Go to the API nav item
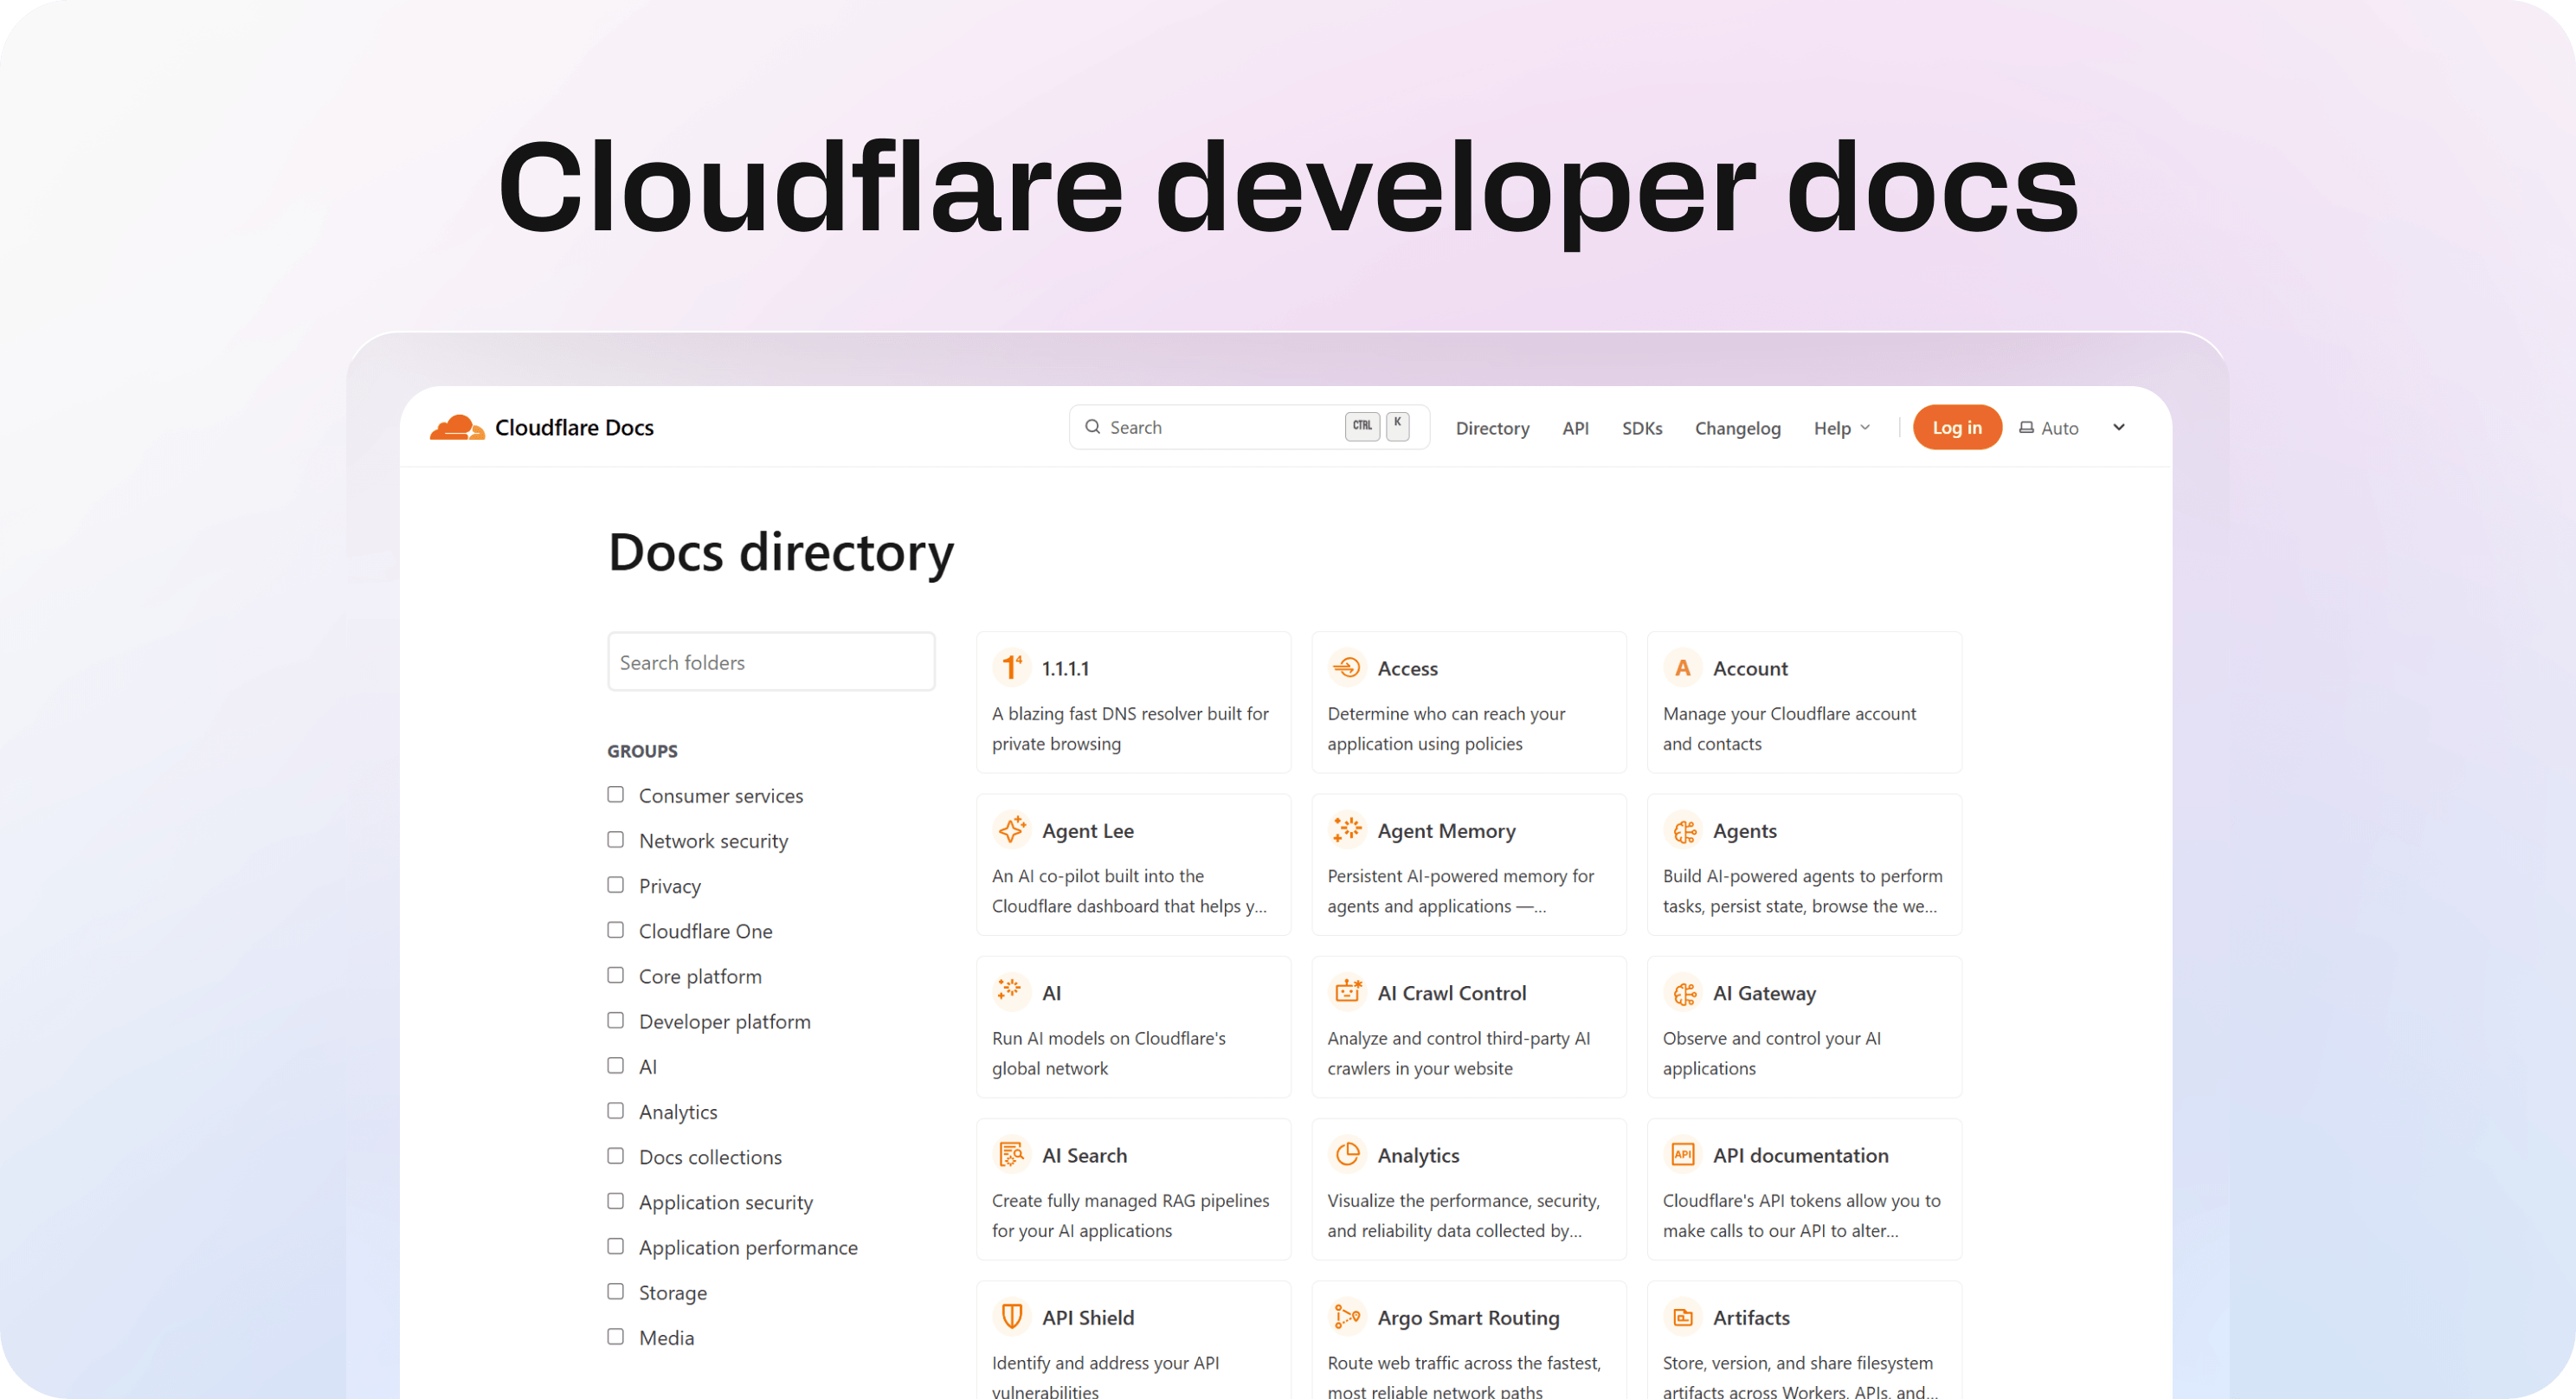 click(1575, 428)
